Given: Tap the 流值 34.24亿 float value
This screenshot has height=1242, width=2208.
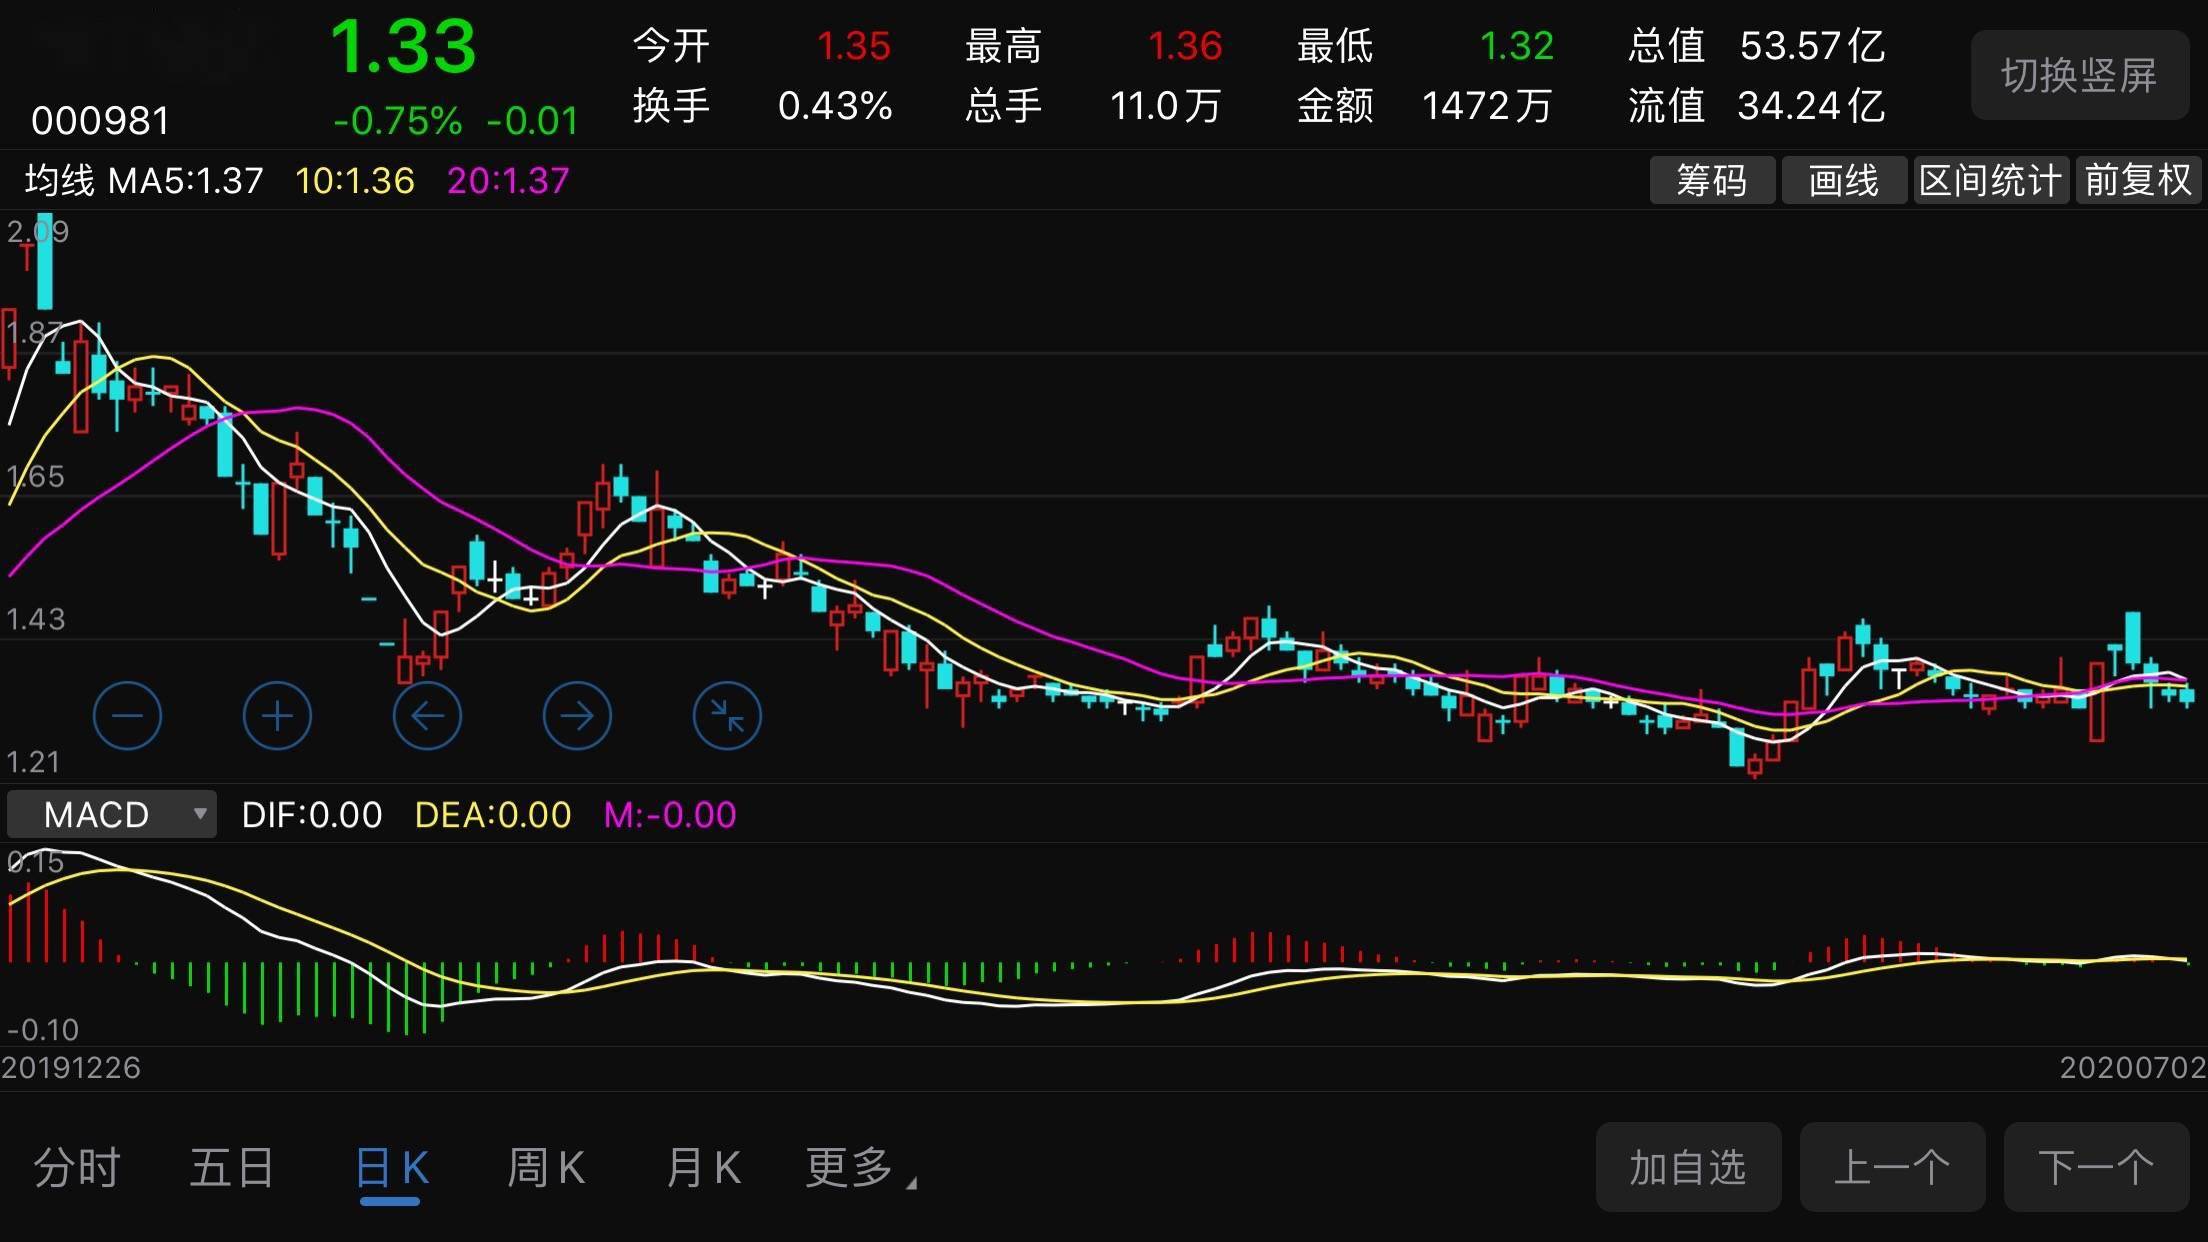Looking at the screenshot, I should (x=1756, y=105).
